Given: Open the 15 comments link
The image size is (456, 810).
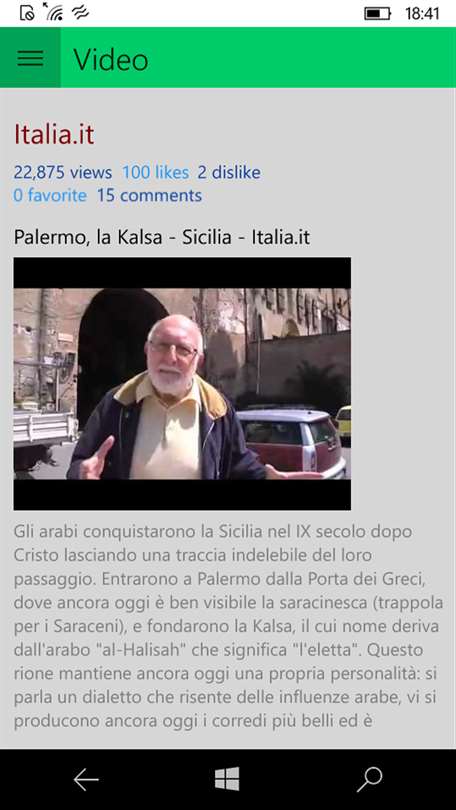Looking at the screenshot, I should coord(149,195).
